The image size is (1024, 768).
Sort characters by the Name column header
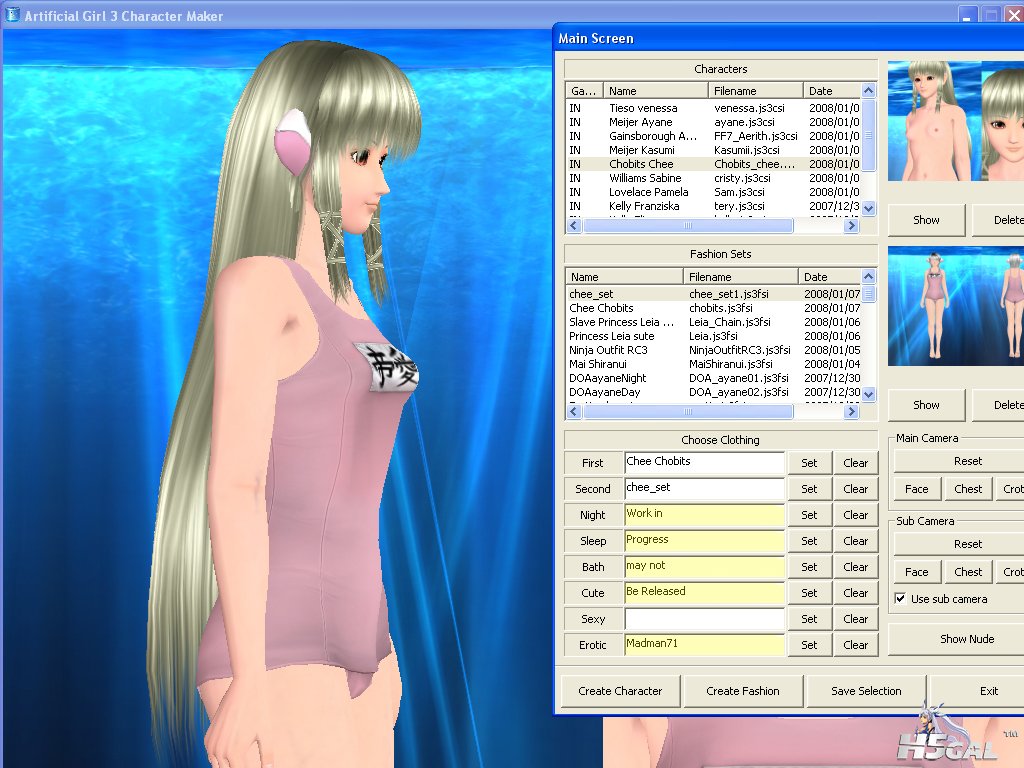coord(655,91)
